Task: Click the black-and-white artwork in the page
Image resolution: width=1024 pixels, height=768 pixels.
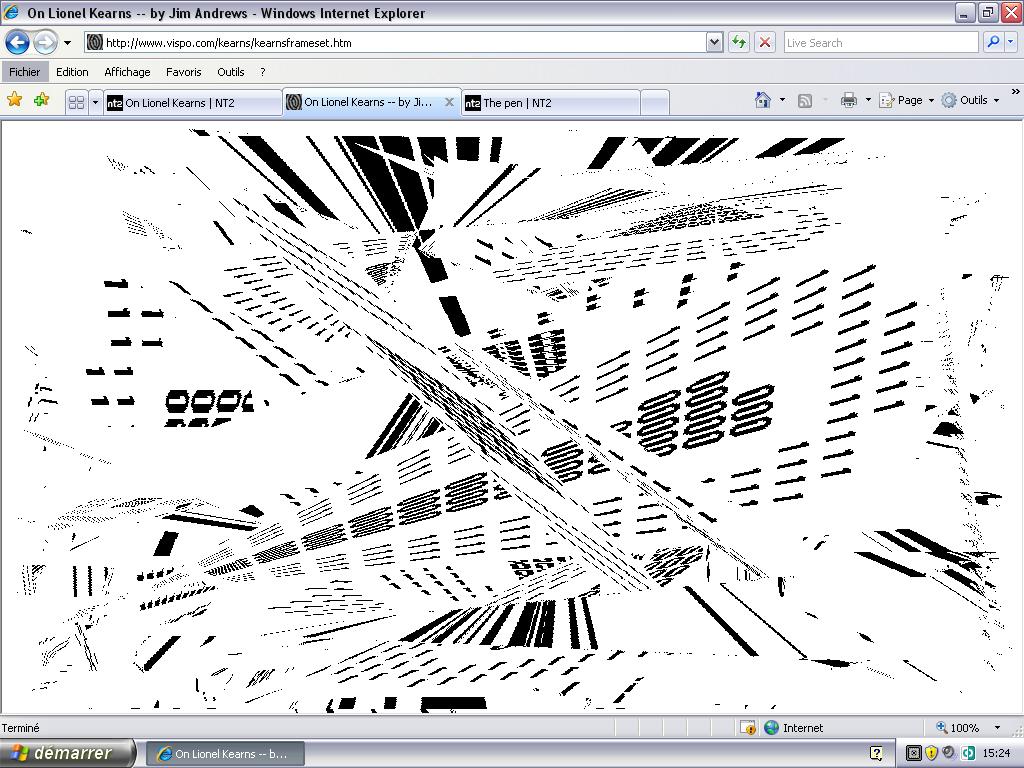Action: pos(511,418)
